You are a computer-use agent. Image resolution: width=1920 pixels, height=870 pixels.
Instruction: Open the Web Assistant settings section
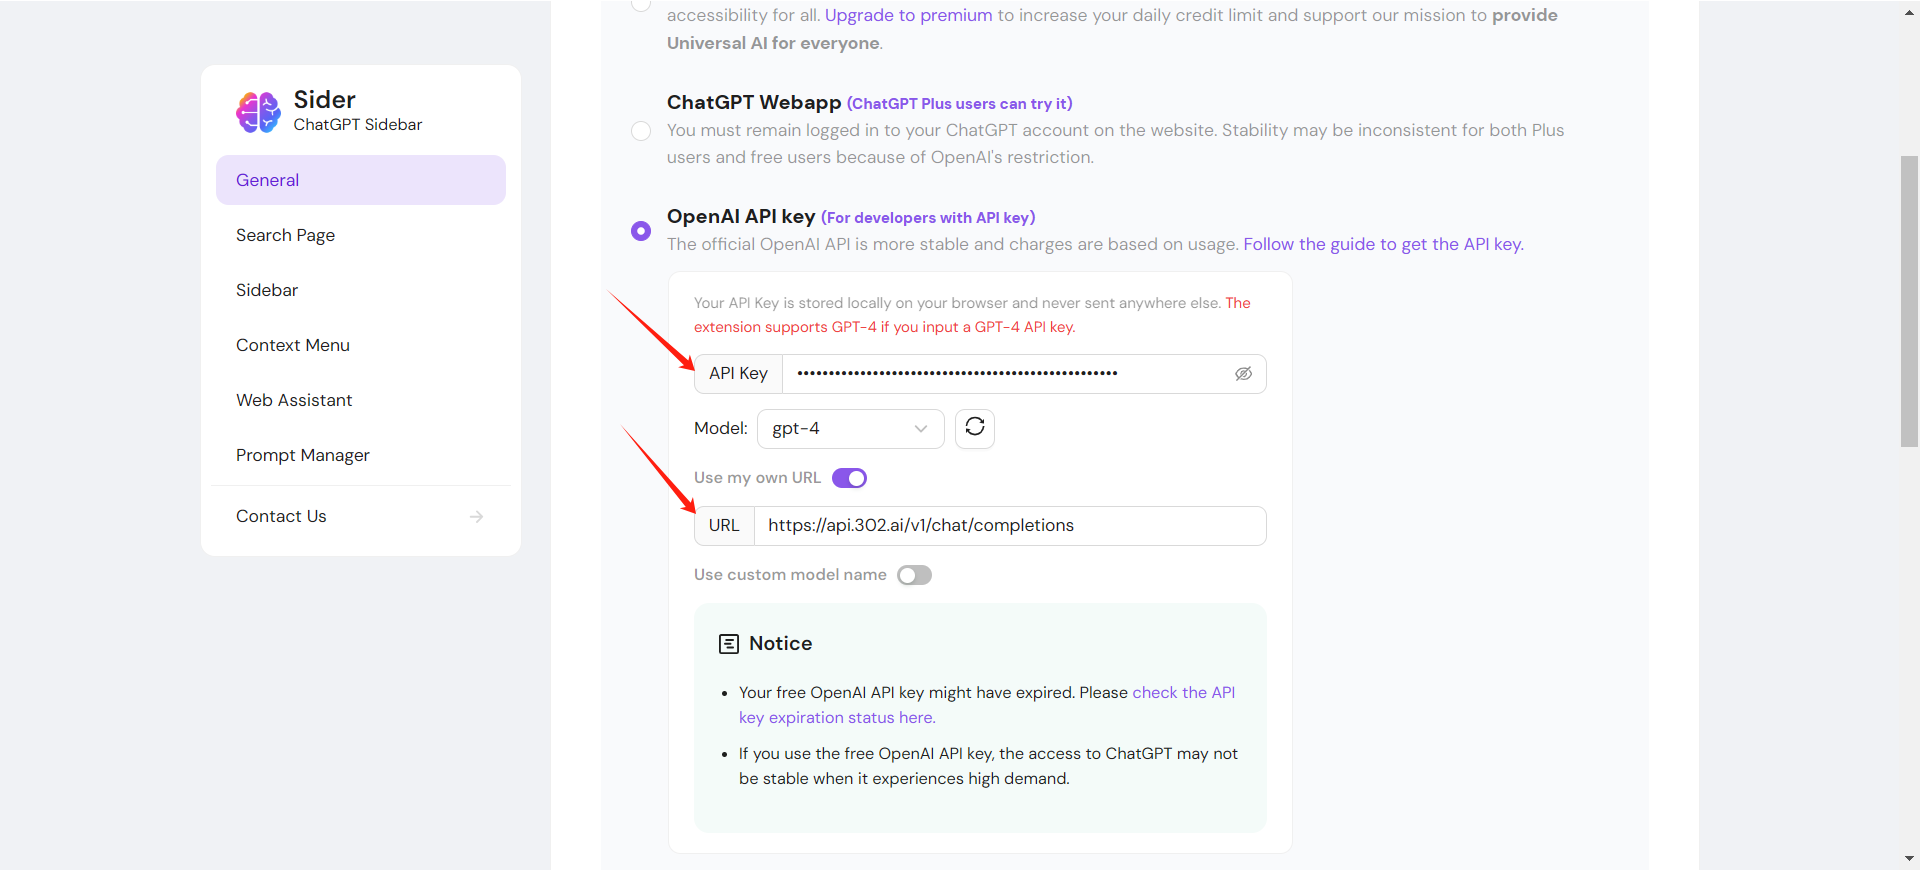(x=294, y=399)
